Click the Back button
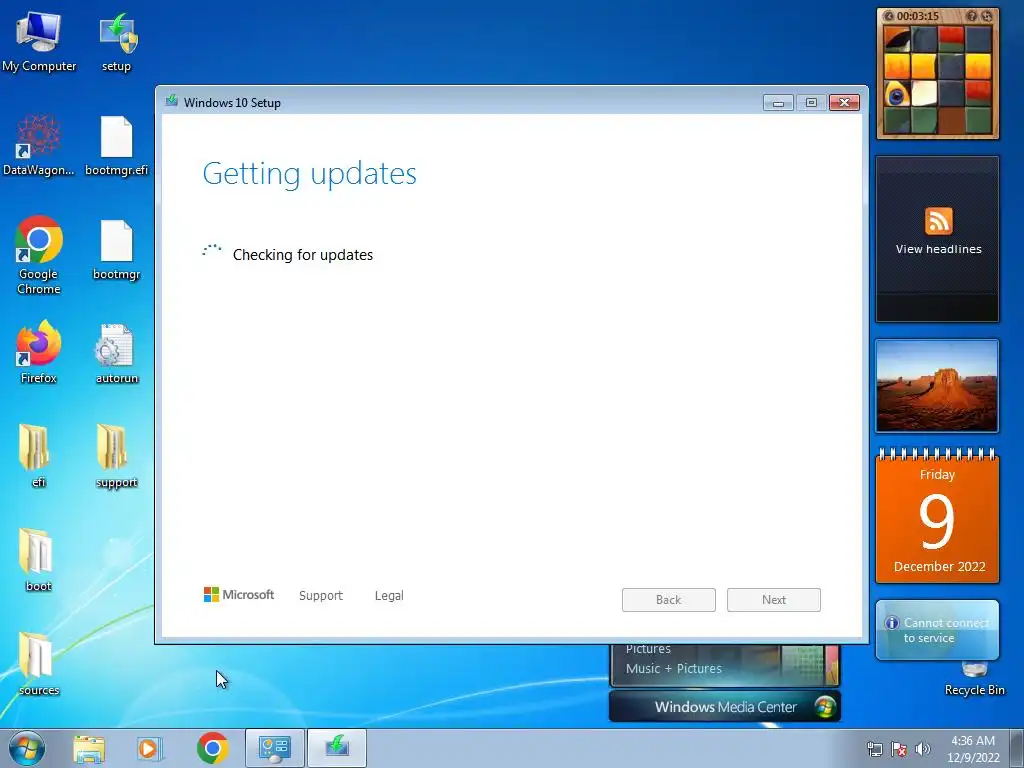 (669, 600)
